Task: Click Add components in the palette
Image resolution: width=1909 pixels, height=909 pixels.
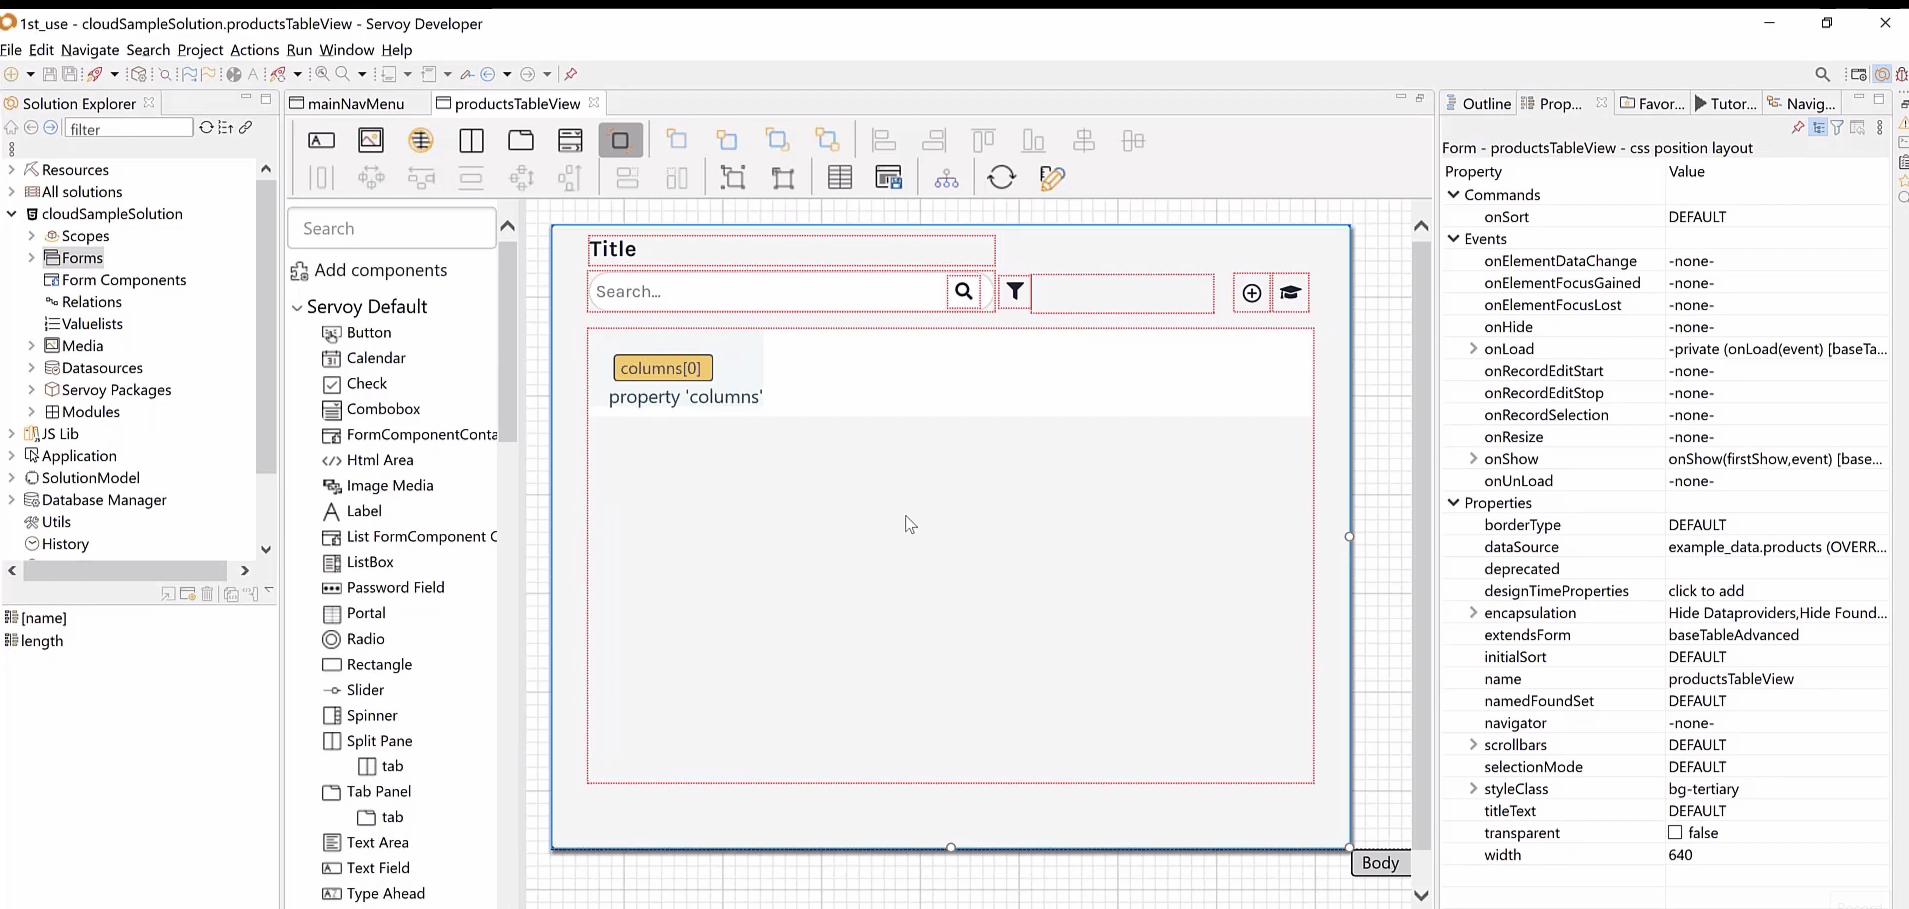Action: [380, 271]
